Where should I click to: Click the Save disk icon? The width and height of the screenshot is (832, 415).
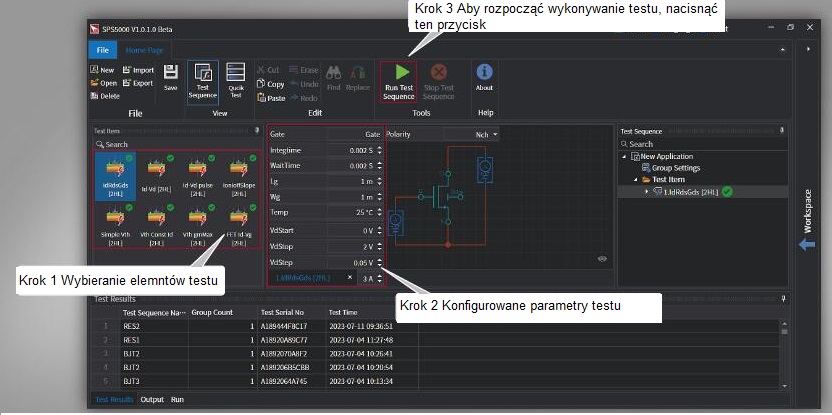[x=171, y=73]
